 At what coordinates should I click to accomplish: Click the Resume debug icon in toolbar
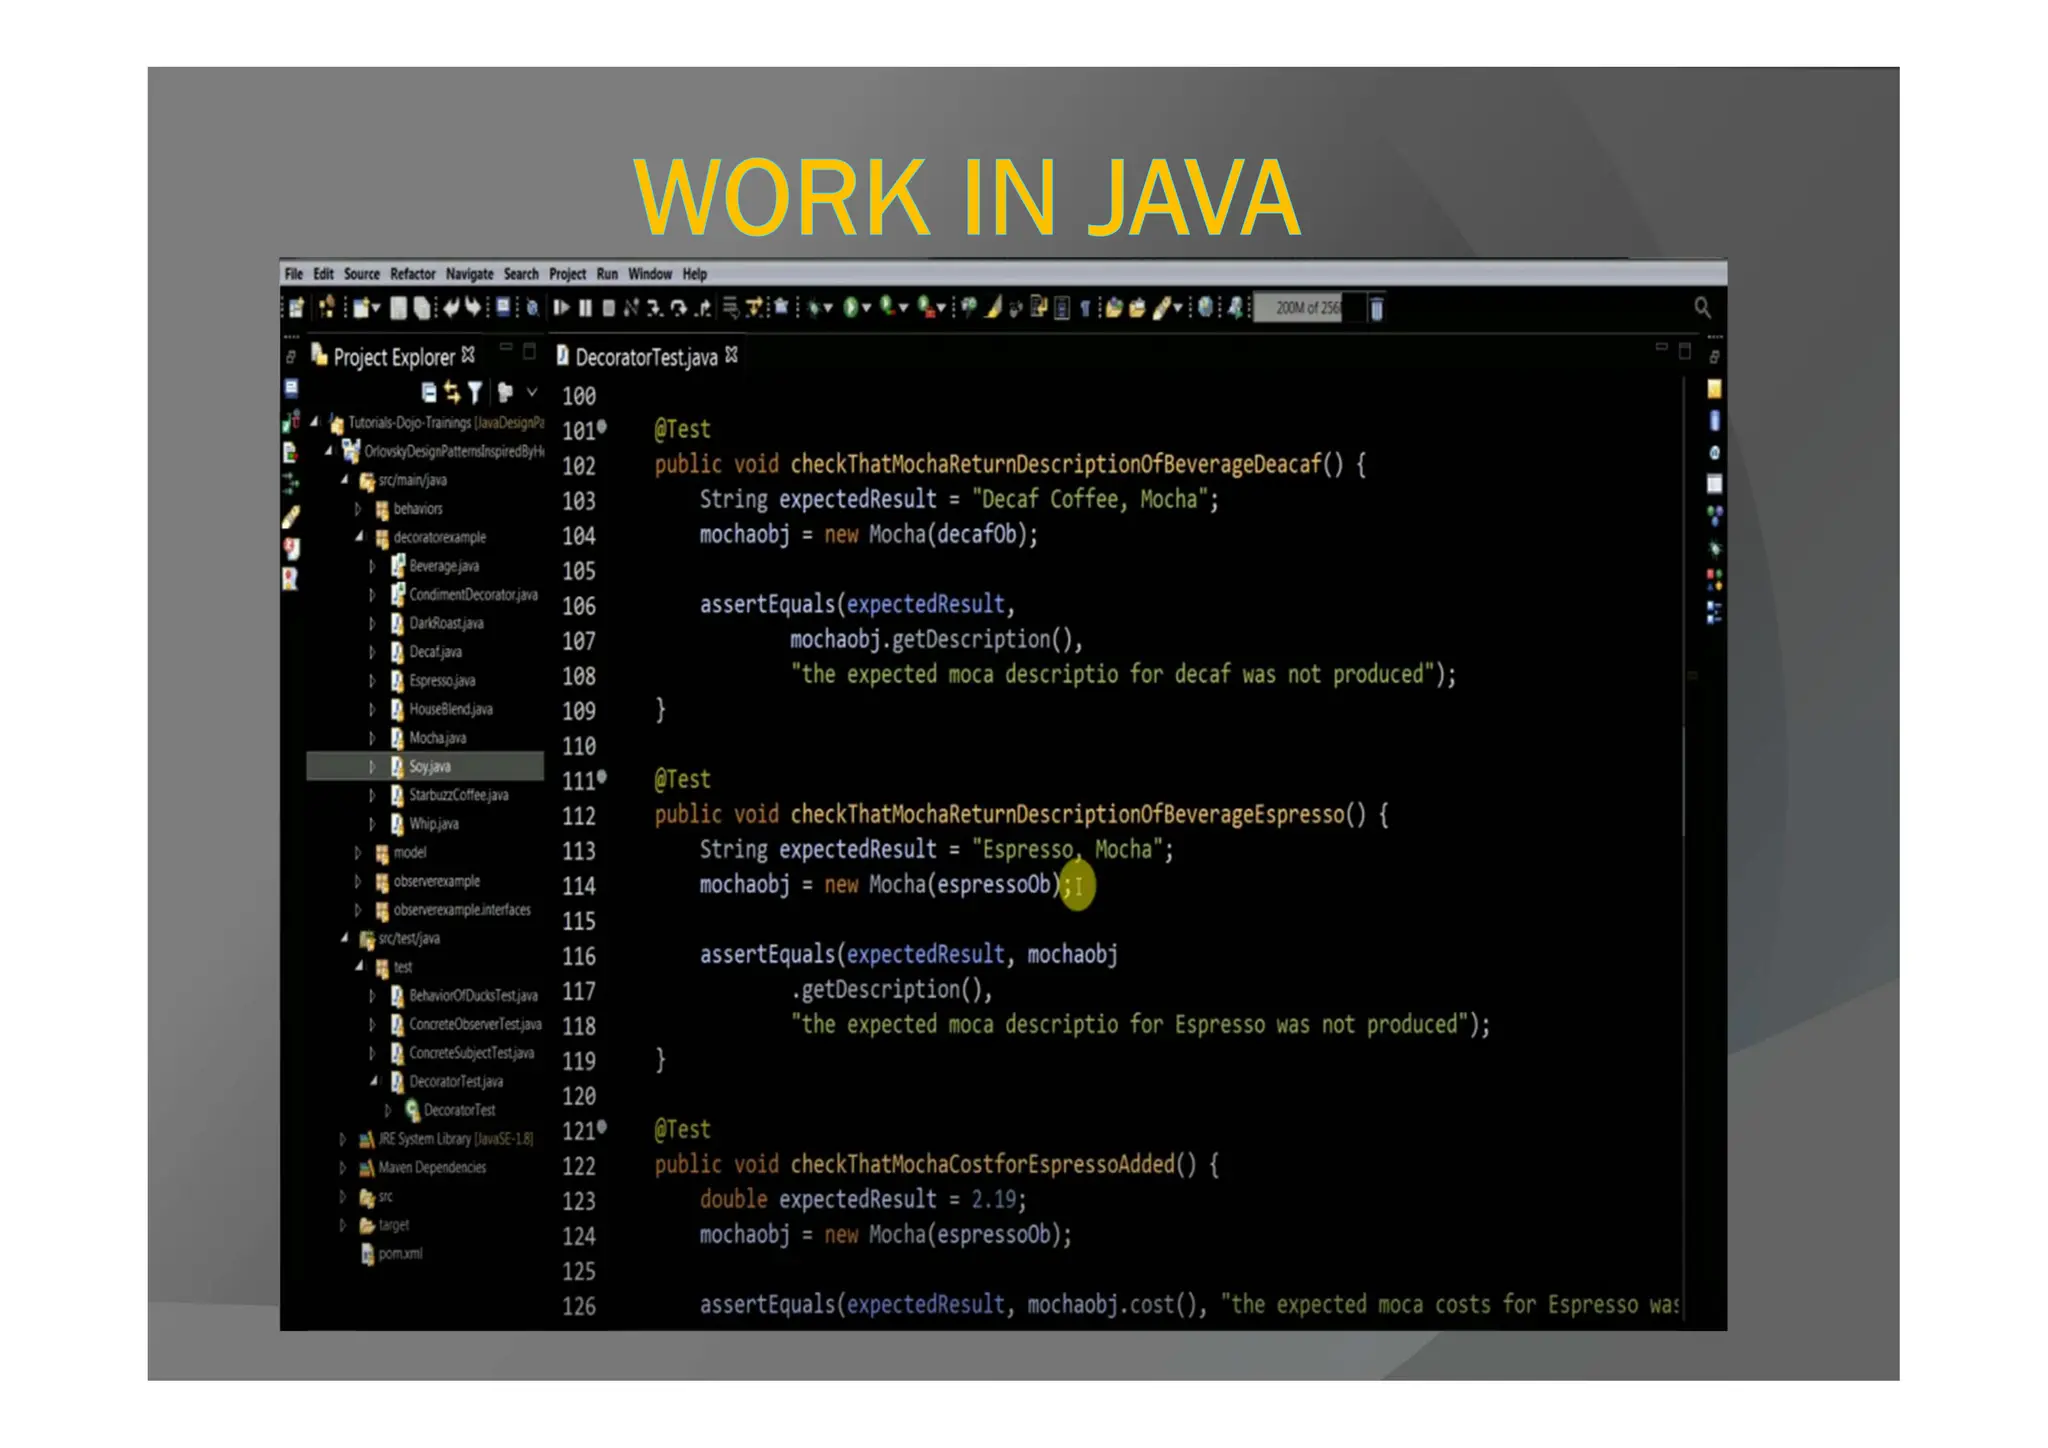[x=562, y=308]
